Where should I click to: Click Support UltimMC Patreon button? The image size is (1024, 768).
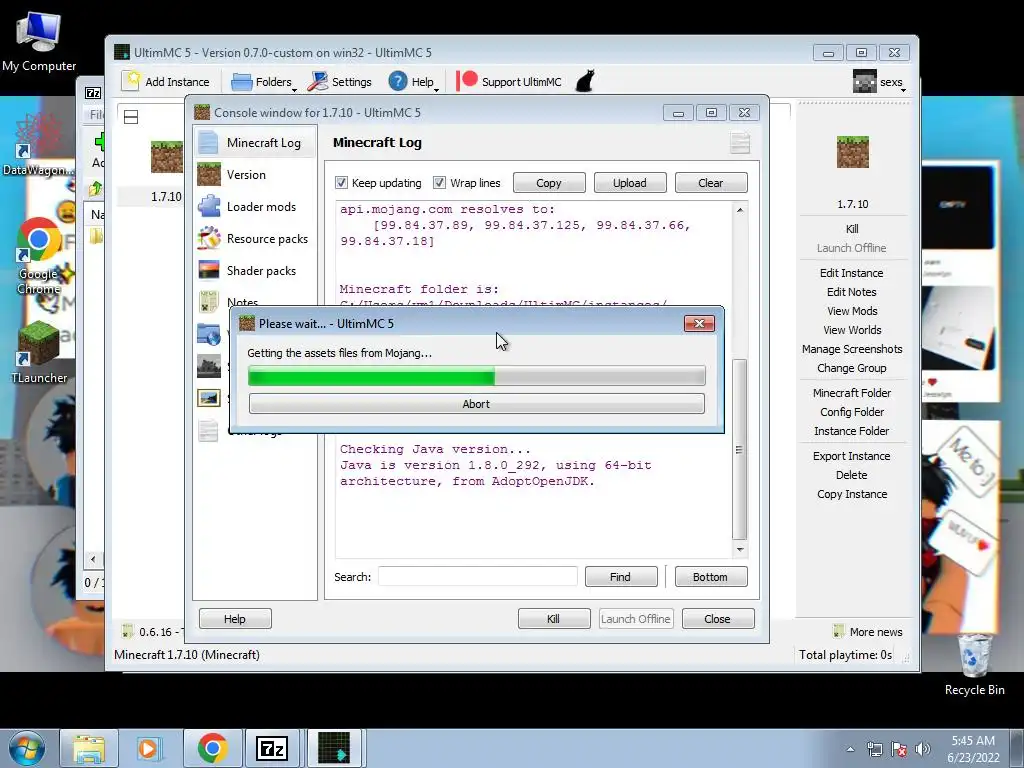509,82
